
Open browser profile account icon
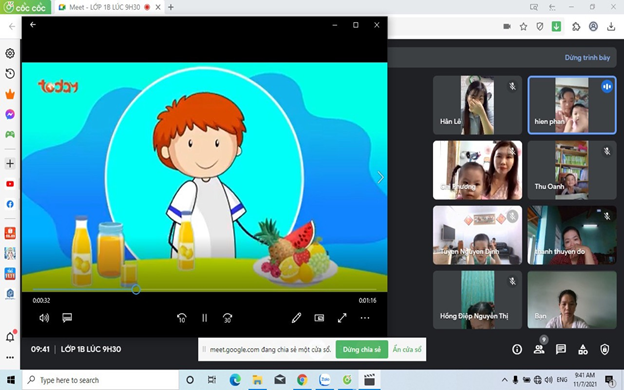[x=593, y=27]
